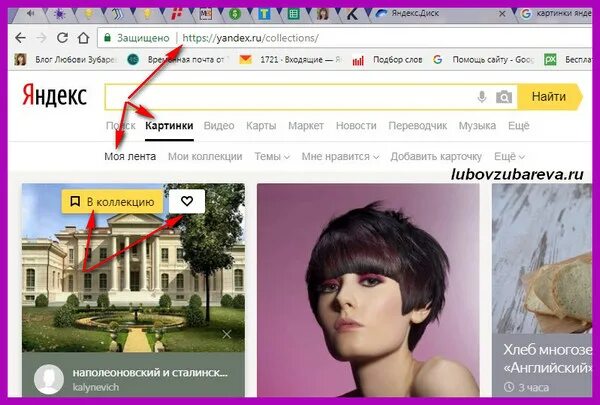Click the browser back arrow
The width and height of the screenshot is (600, 405).
point(20,38)
